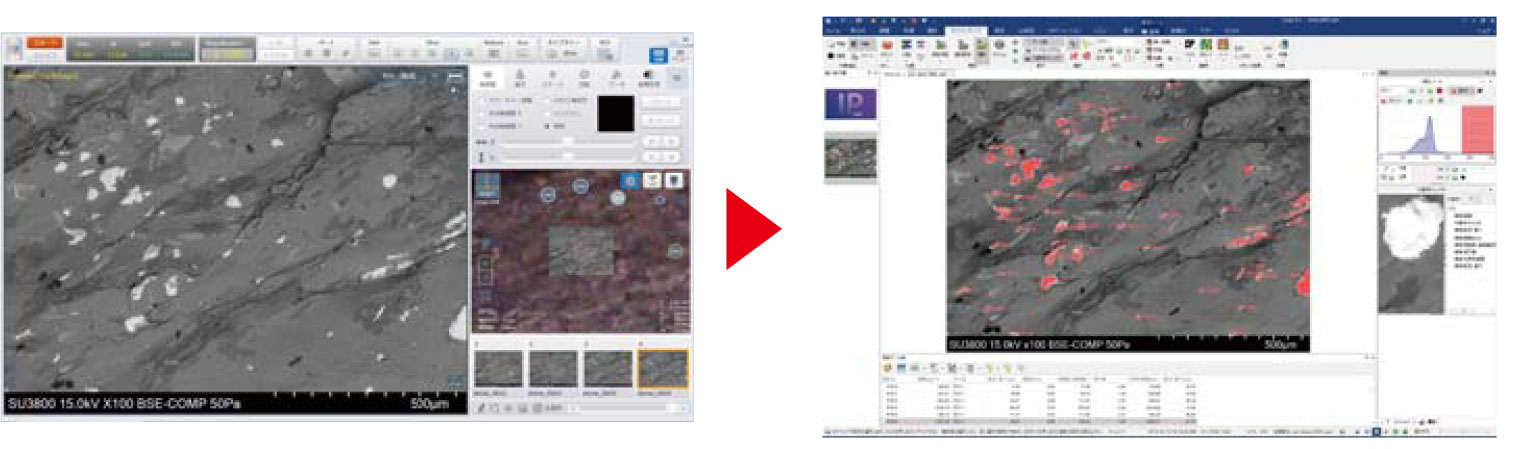Click the pencil icon below thumbnails
1518x449 pixels.
click(481, 408)
